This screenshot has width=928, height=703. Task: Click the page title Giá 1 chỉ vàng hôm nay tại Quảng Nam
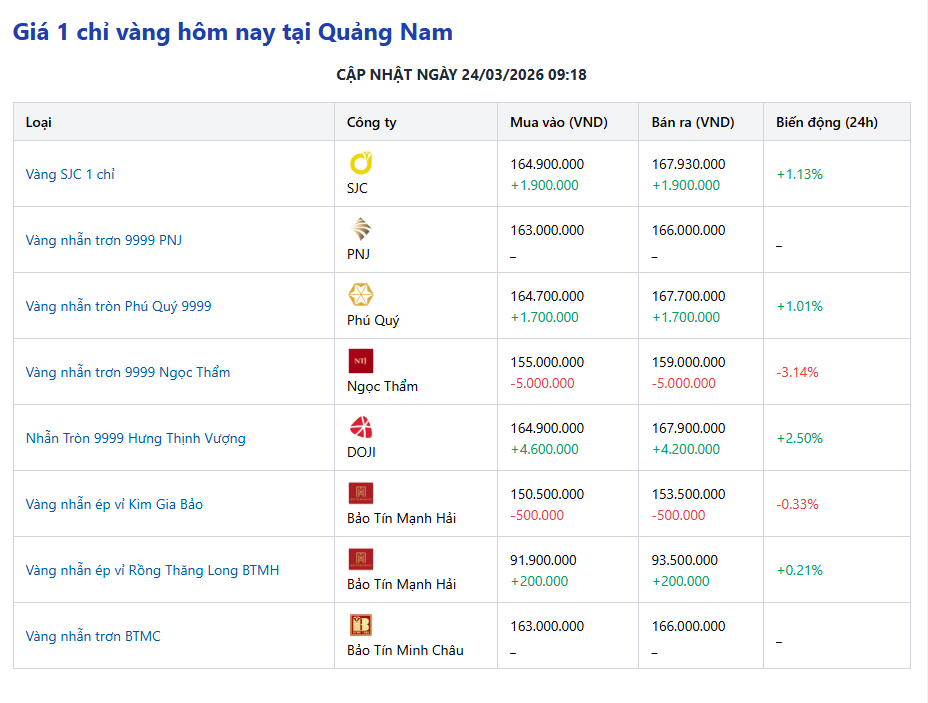tap(231, 33)
